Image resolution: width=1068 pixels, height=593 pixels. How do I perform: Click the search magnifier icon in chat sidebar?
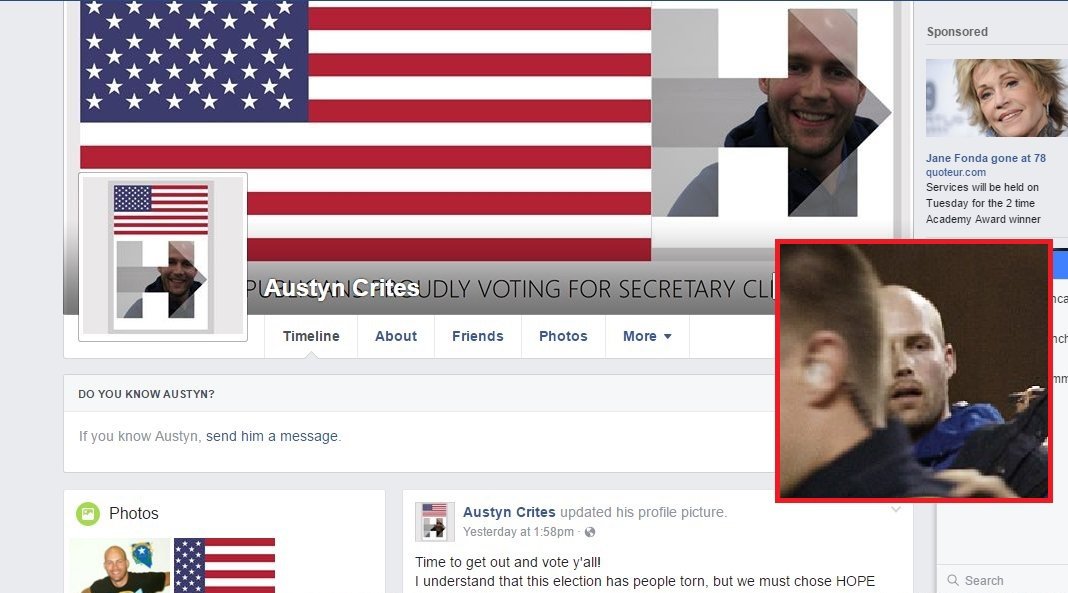[x=953, y=581]
